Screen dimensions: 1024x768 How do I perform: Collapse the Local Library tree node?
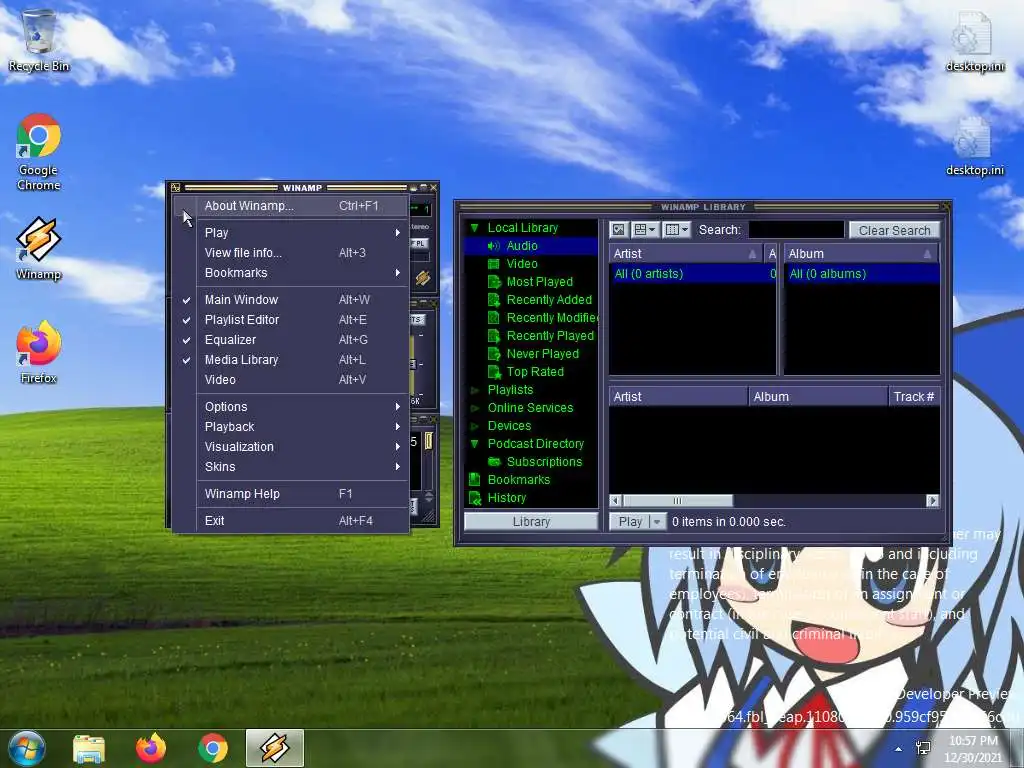click(475, 228)
